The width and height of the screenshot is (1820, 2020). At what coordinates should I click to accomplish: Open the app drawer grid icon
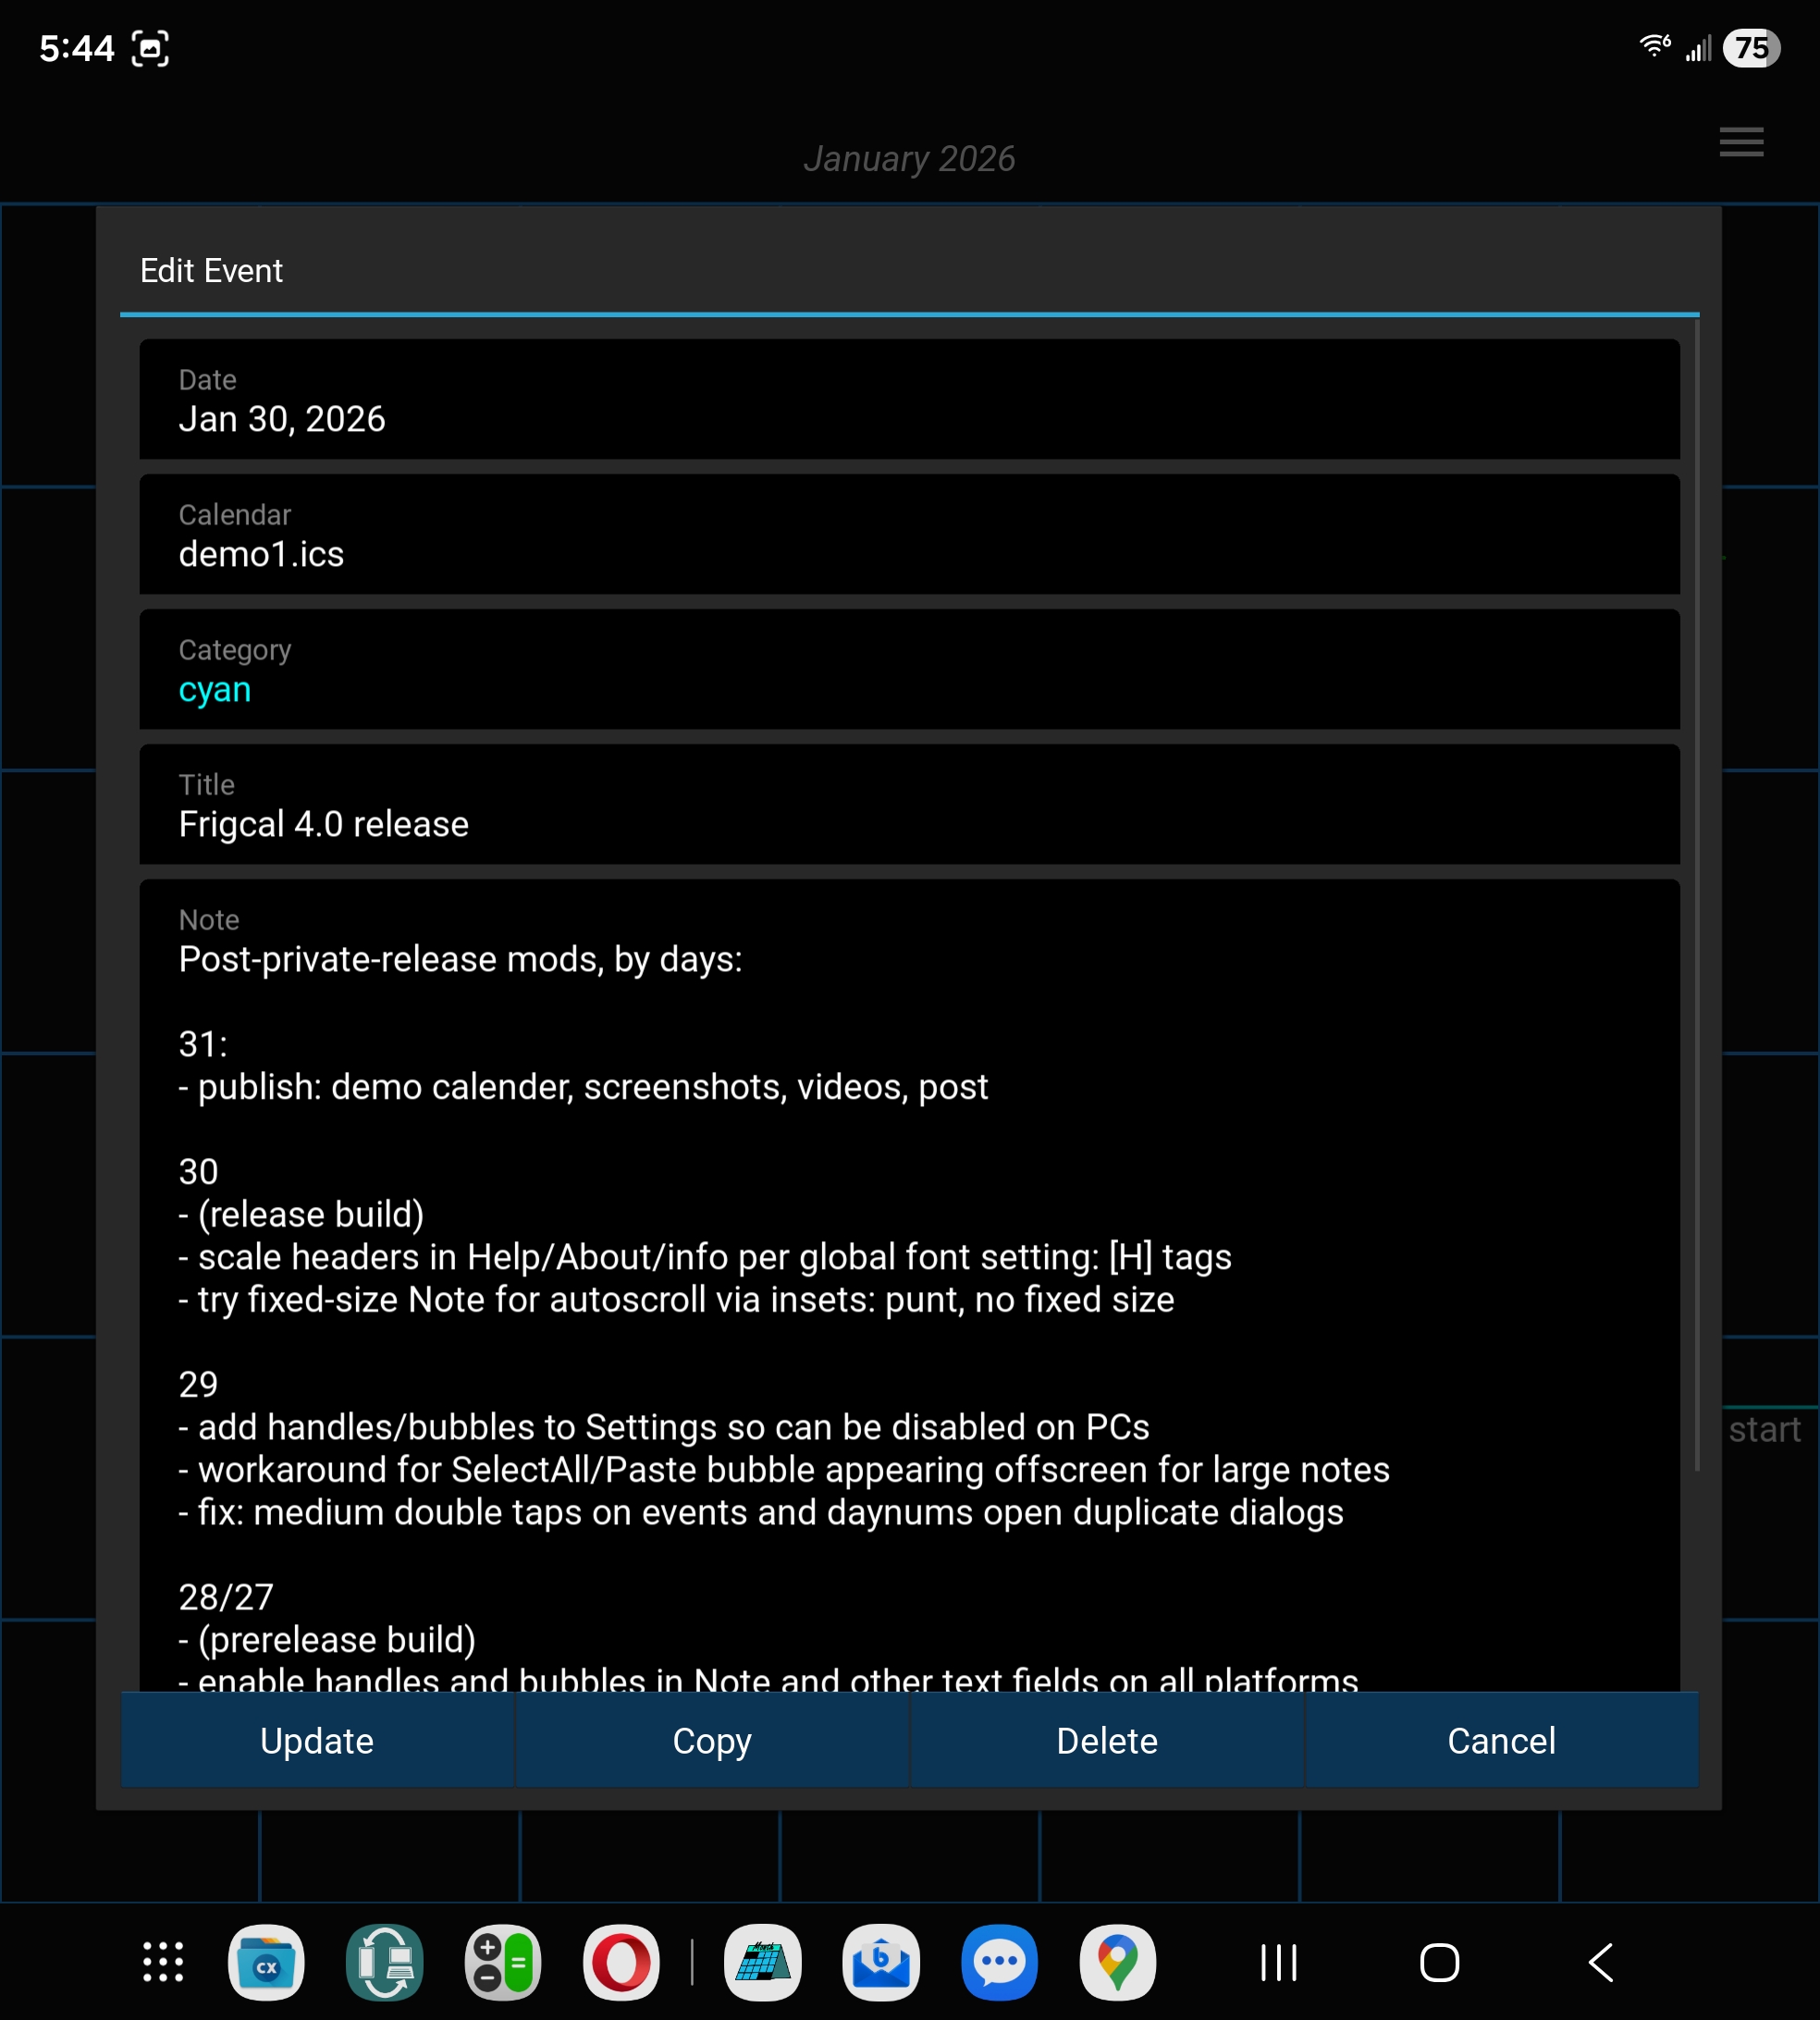click(163, 1962)
